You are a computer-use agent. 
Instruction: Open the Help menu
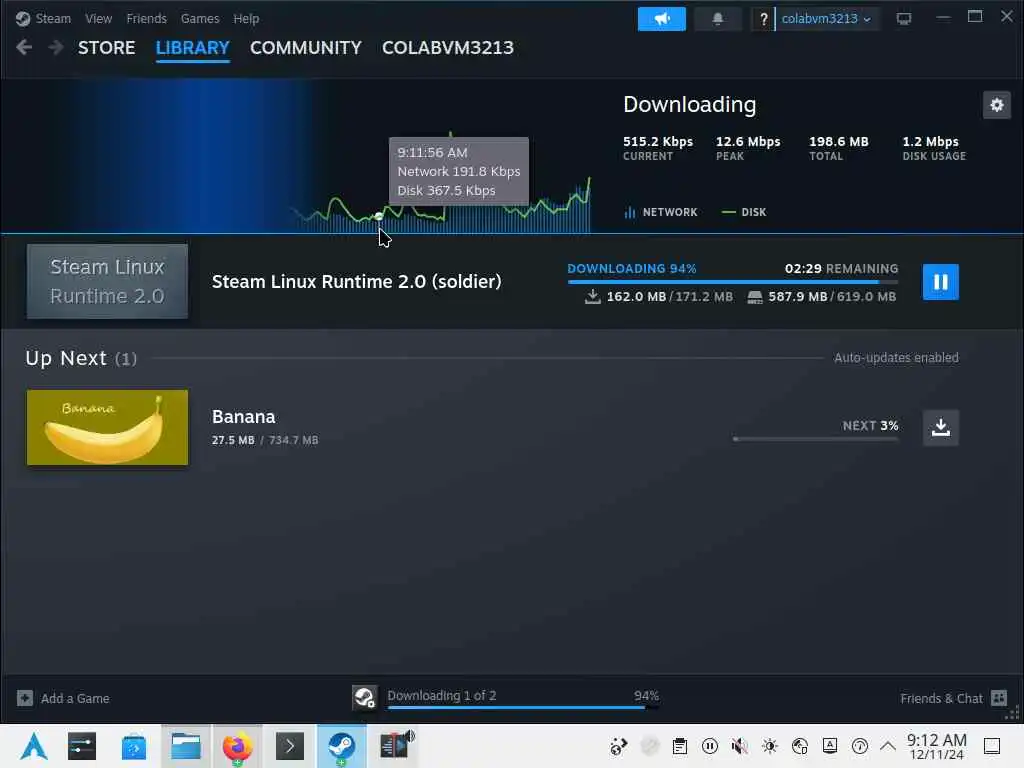pyautogui.click(x=246, y=18)
